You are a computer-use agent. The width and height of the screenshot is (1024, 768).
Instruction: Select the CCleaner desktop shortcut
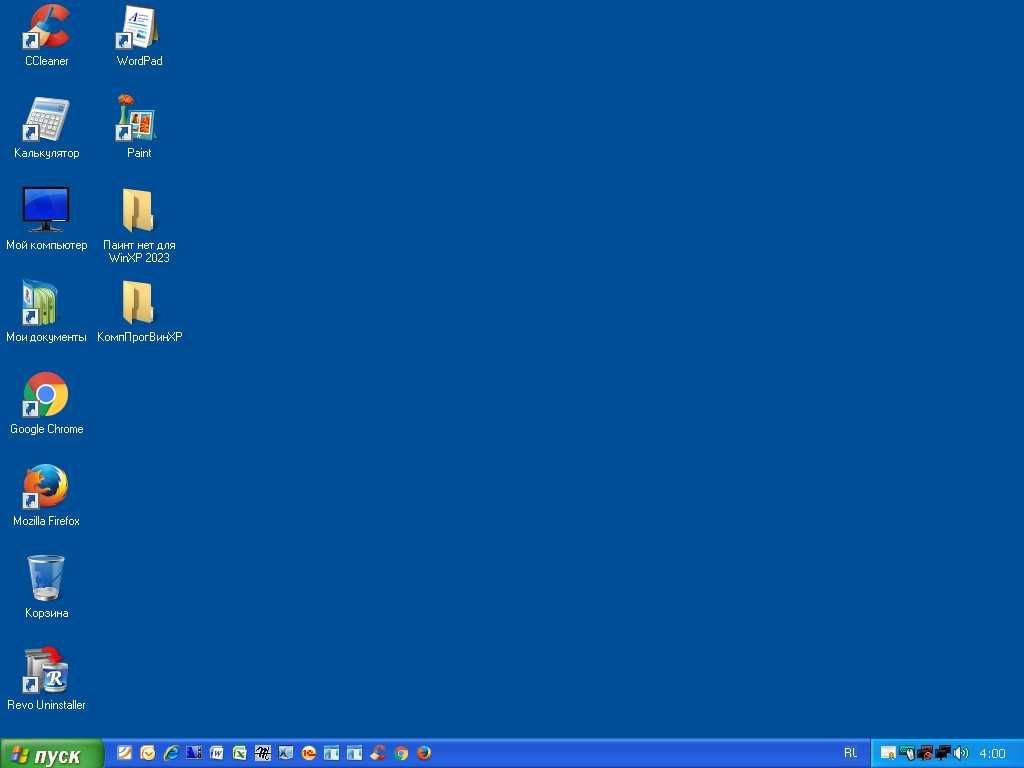(x=46, y=36)
